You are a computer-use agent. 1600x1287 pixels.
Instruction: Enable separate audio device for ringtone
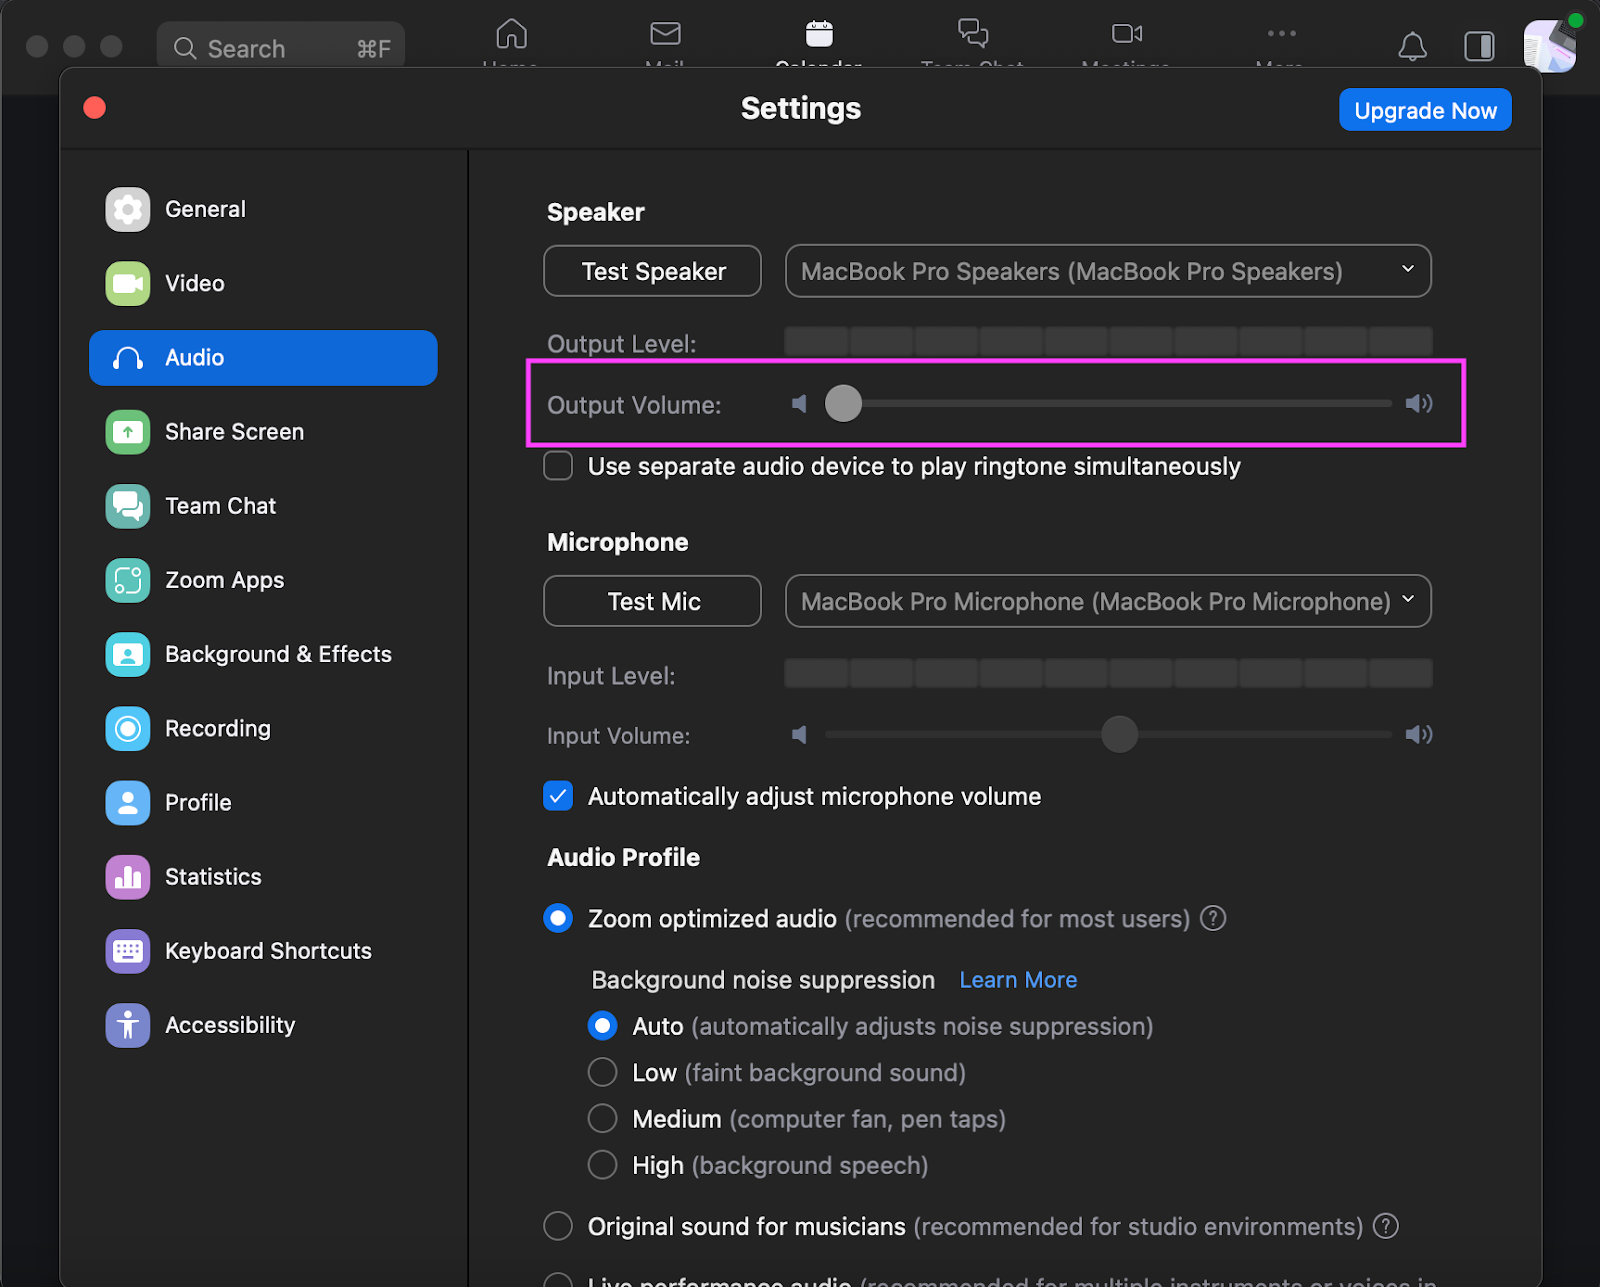[558, 466]
